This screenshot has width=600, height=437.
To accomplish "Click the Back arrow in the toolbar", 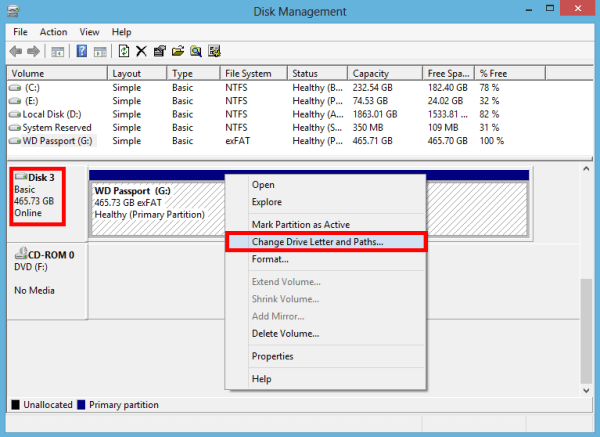I will click(16, 51).
